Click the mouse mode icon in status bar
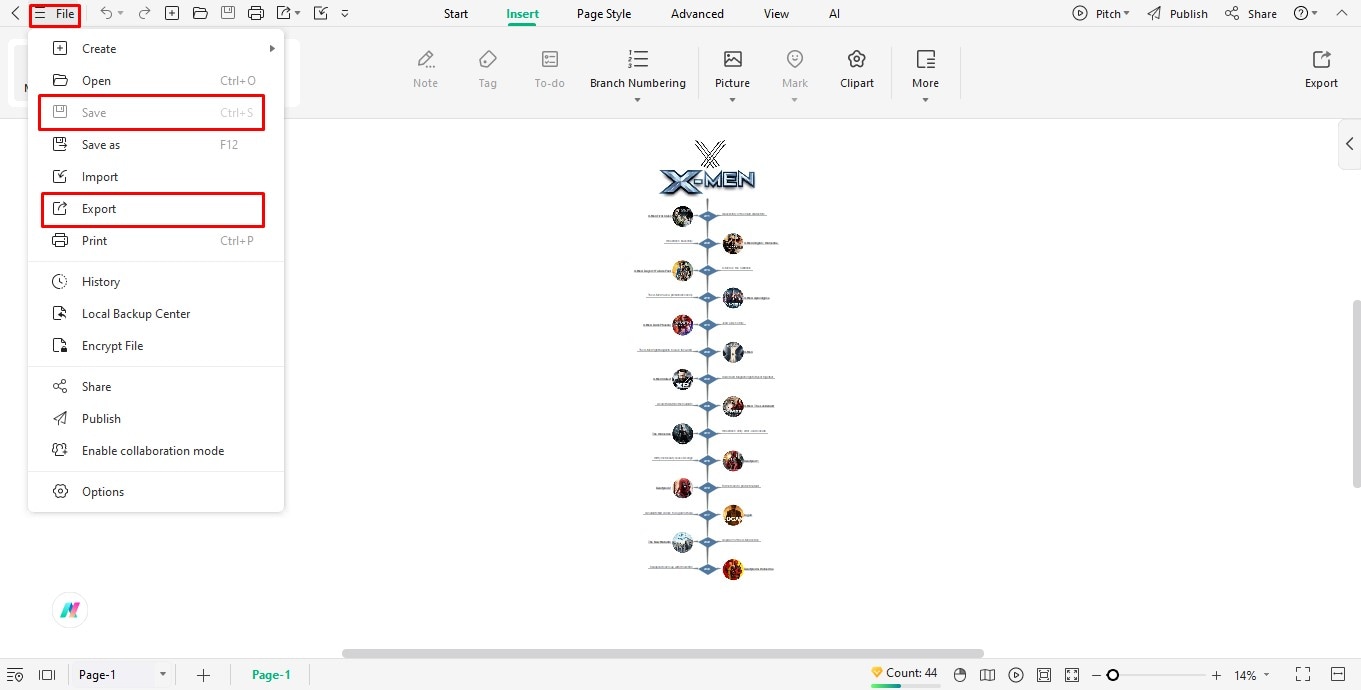1361x690 pixels. coord(960,675)
